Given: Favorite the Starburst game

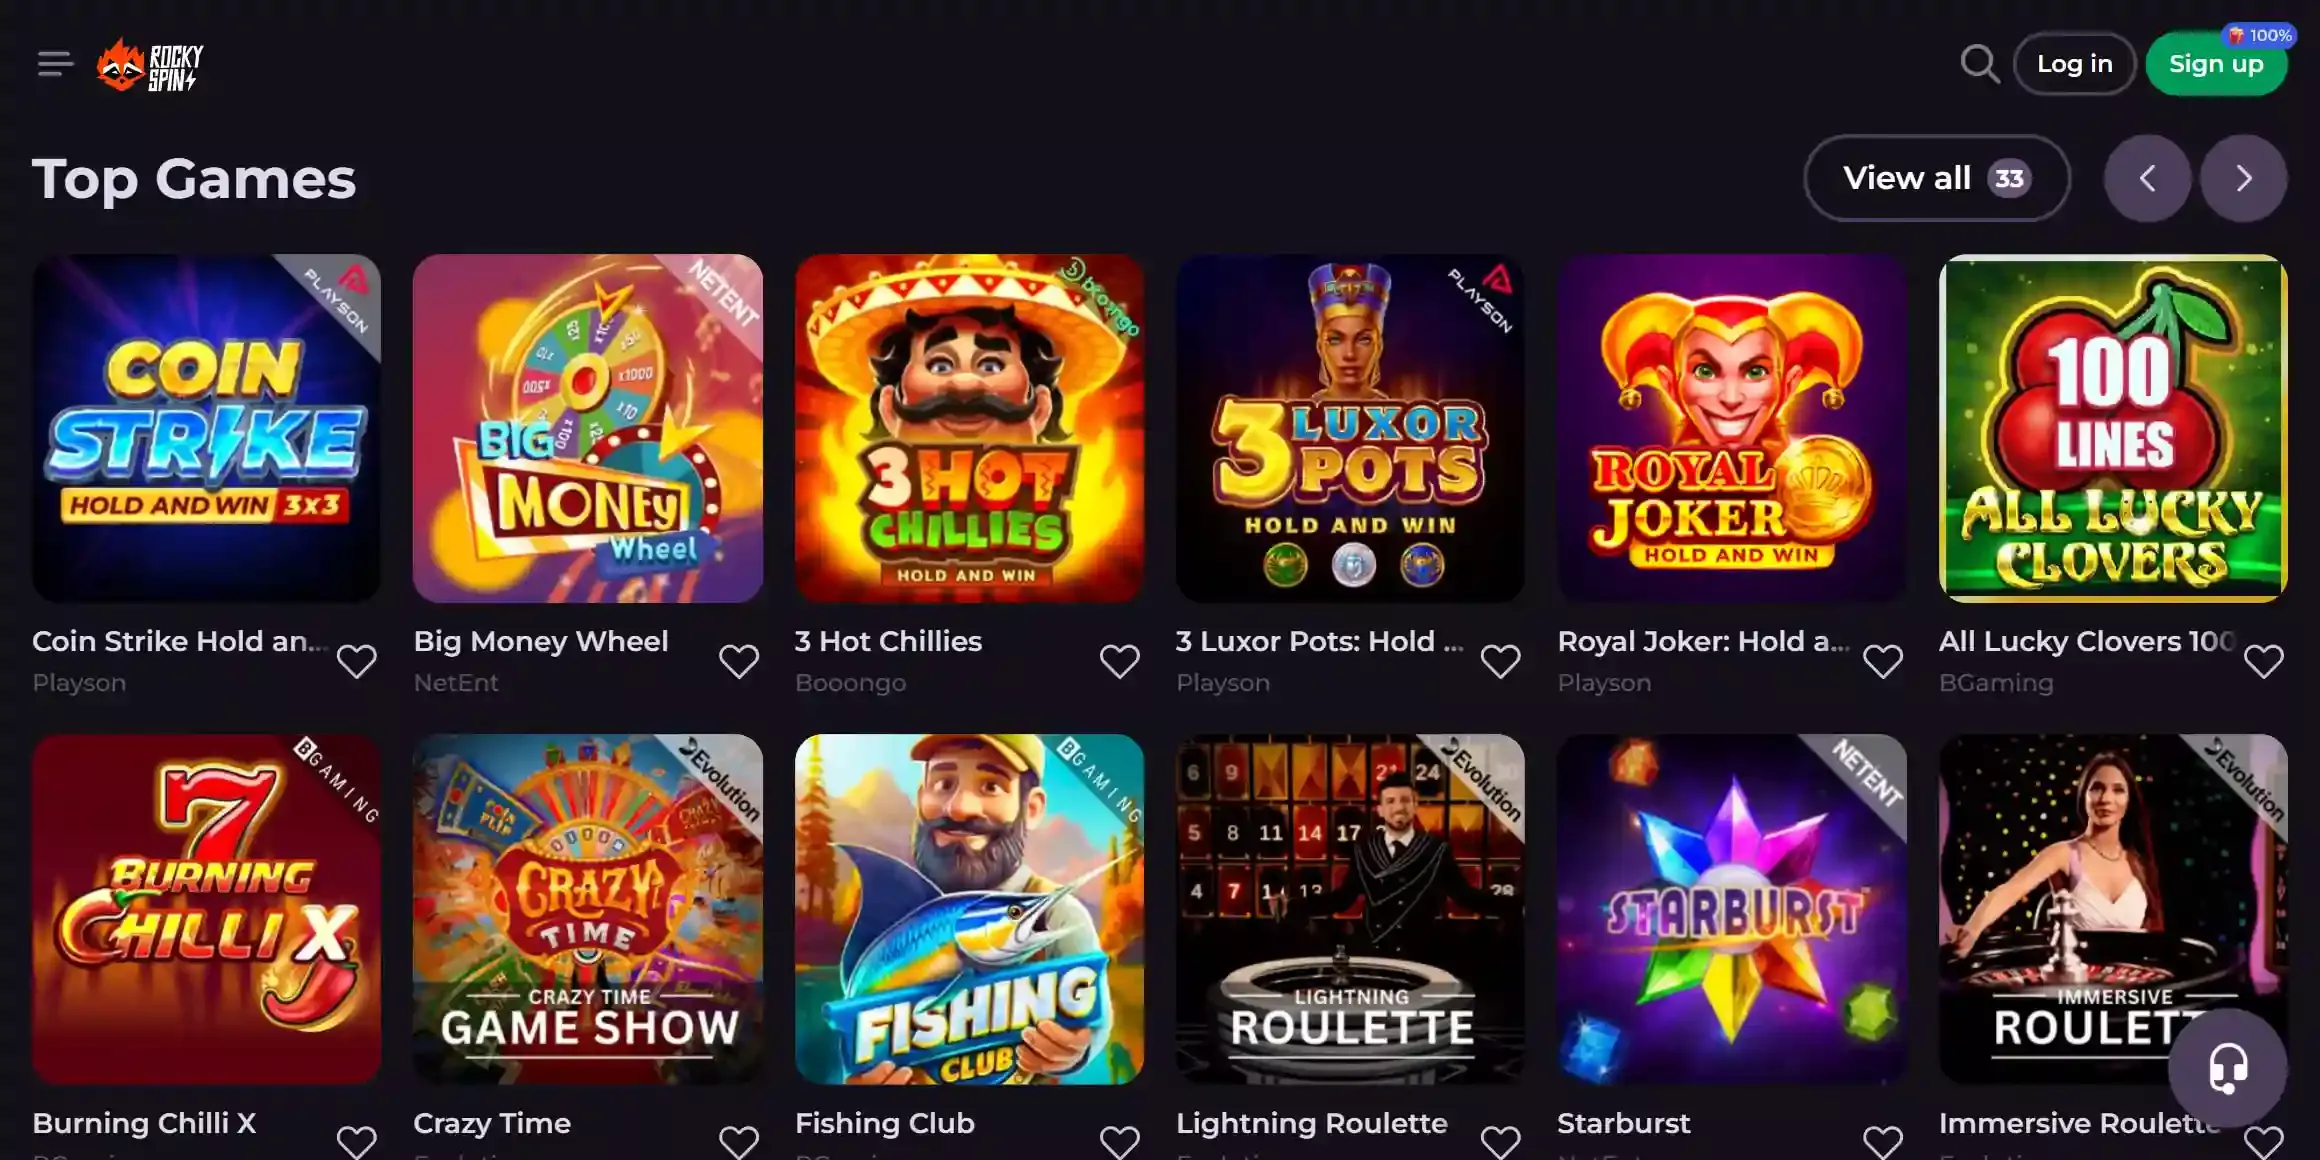Looking at the screenshot, I should pyautogui.click(x=1883, y=1140).
